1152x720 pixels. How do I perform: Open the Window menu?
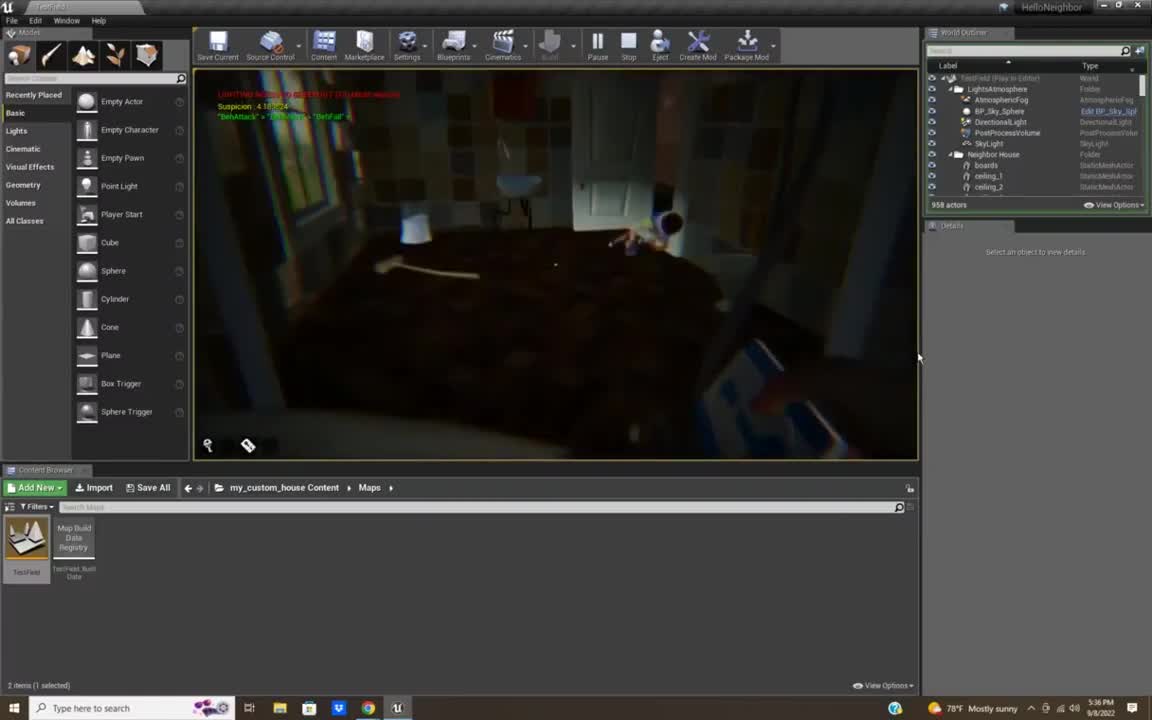tap(66, 20)
